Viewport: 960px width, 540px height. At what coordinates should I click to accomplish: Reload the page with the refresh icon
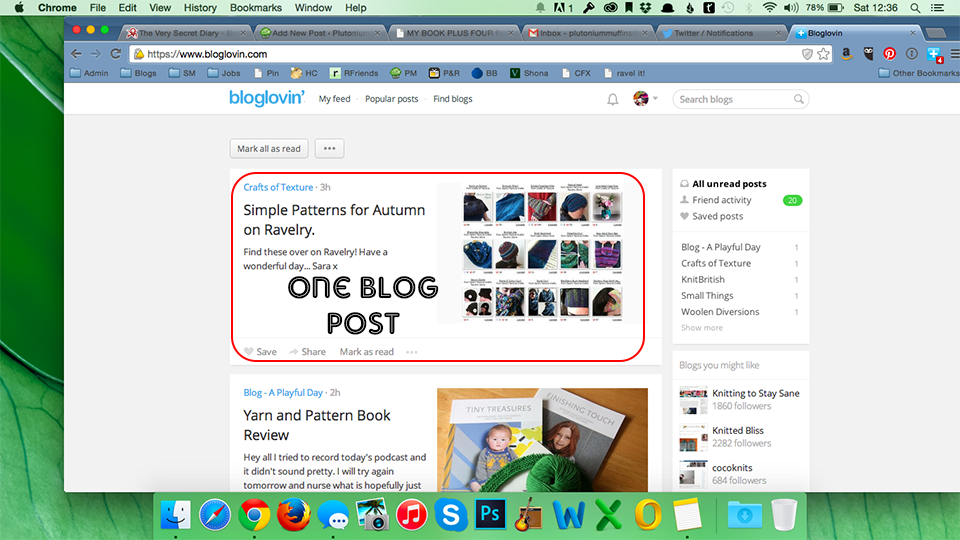[115, 54]
